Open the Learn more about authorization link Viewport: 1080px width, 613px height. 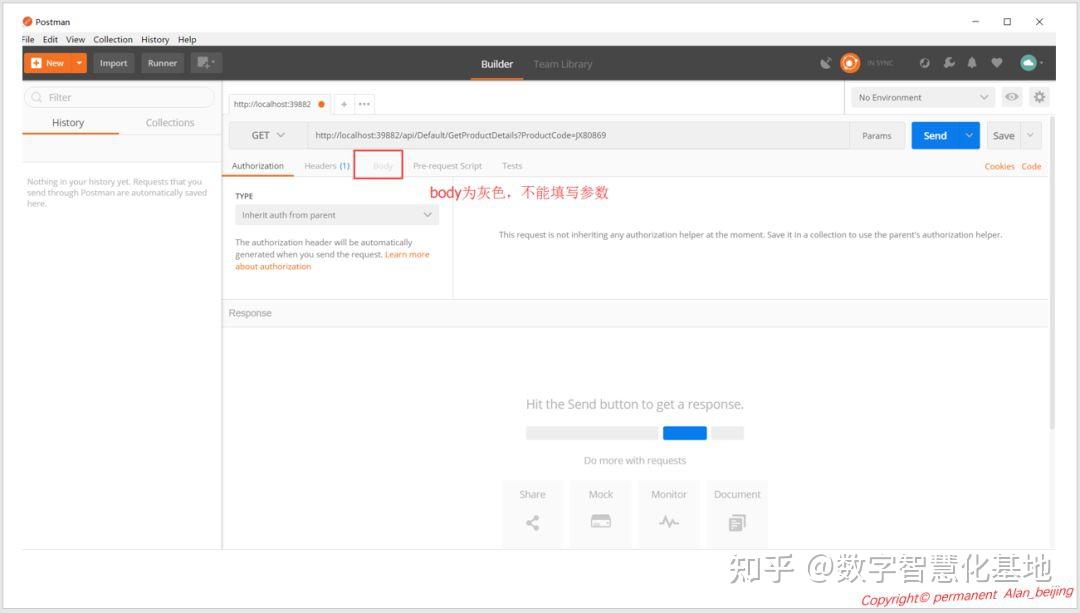(406, 254)
